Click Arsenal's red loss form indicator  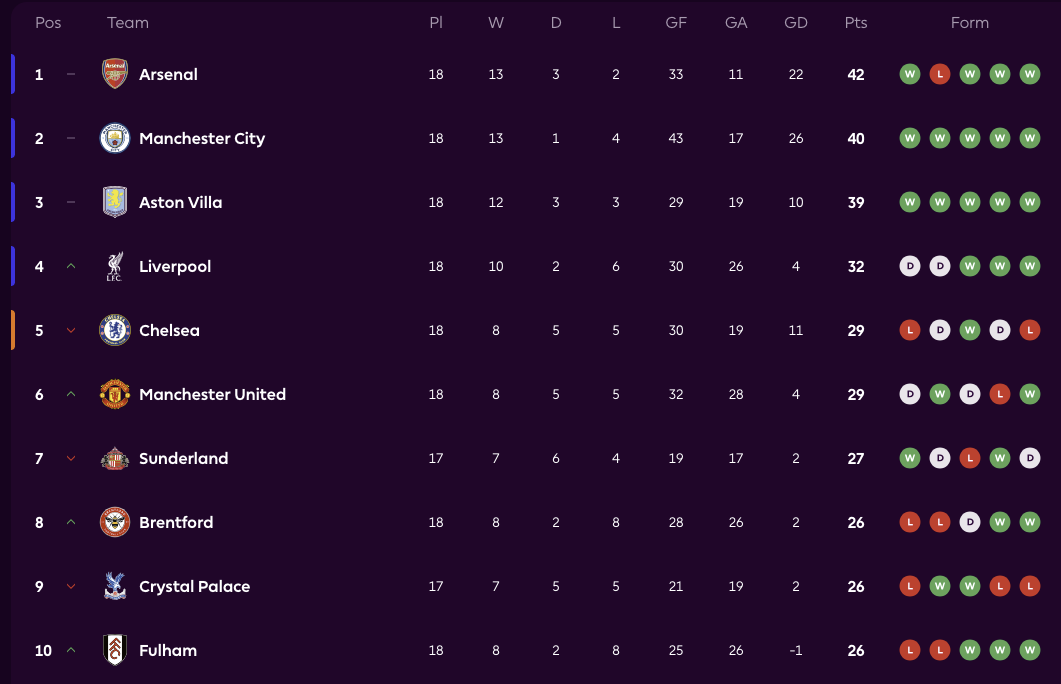coord(939,74)
